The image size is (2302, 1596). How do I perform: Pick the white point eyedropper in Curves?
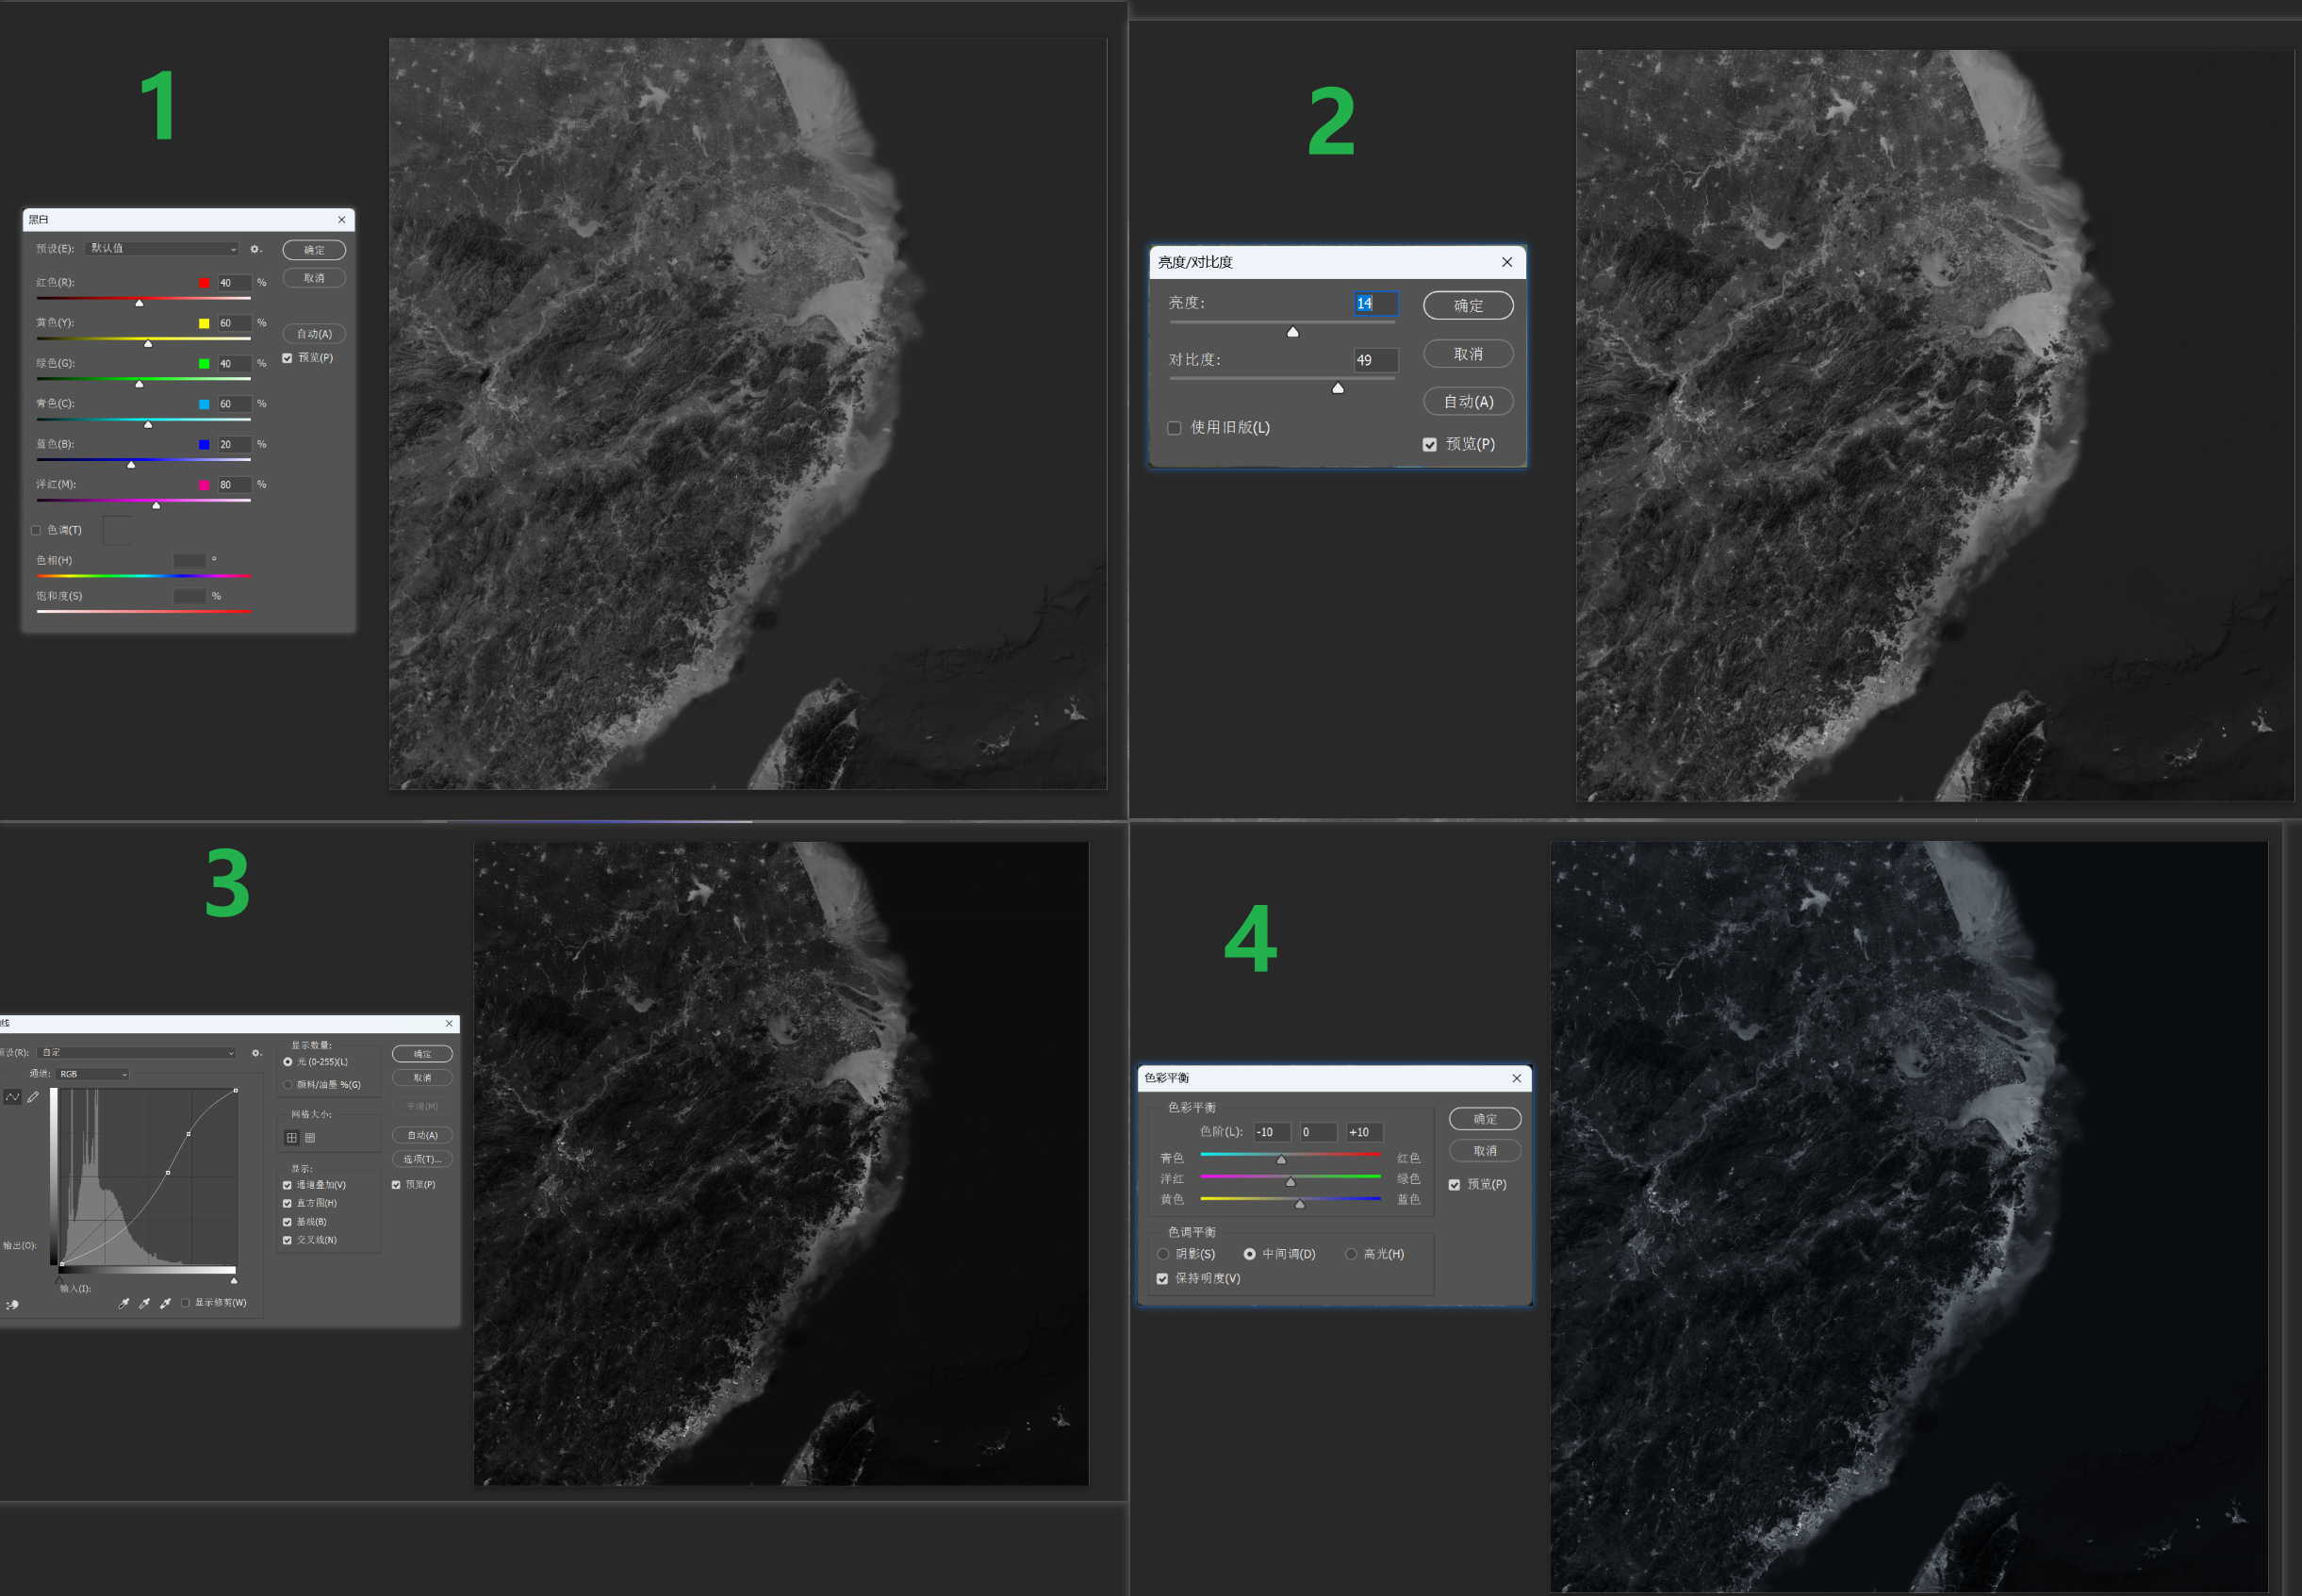pyautogui.click(x=166, y=1303)
